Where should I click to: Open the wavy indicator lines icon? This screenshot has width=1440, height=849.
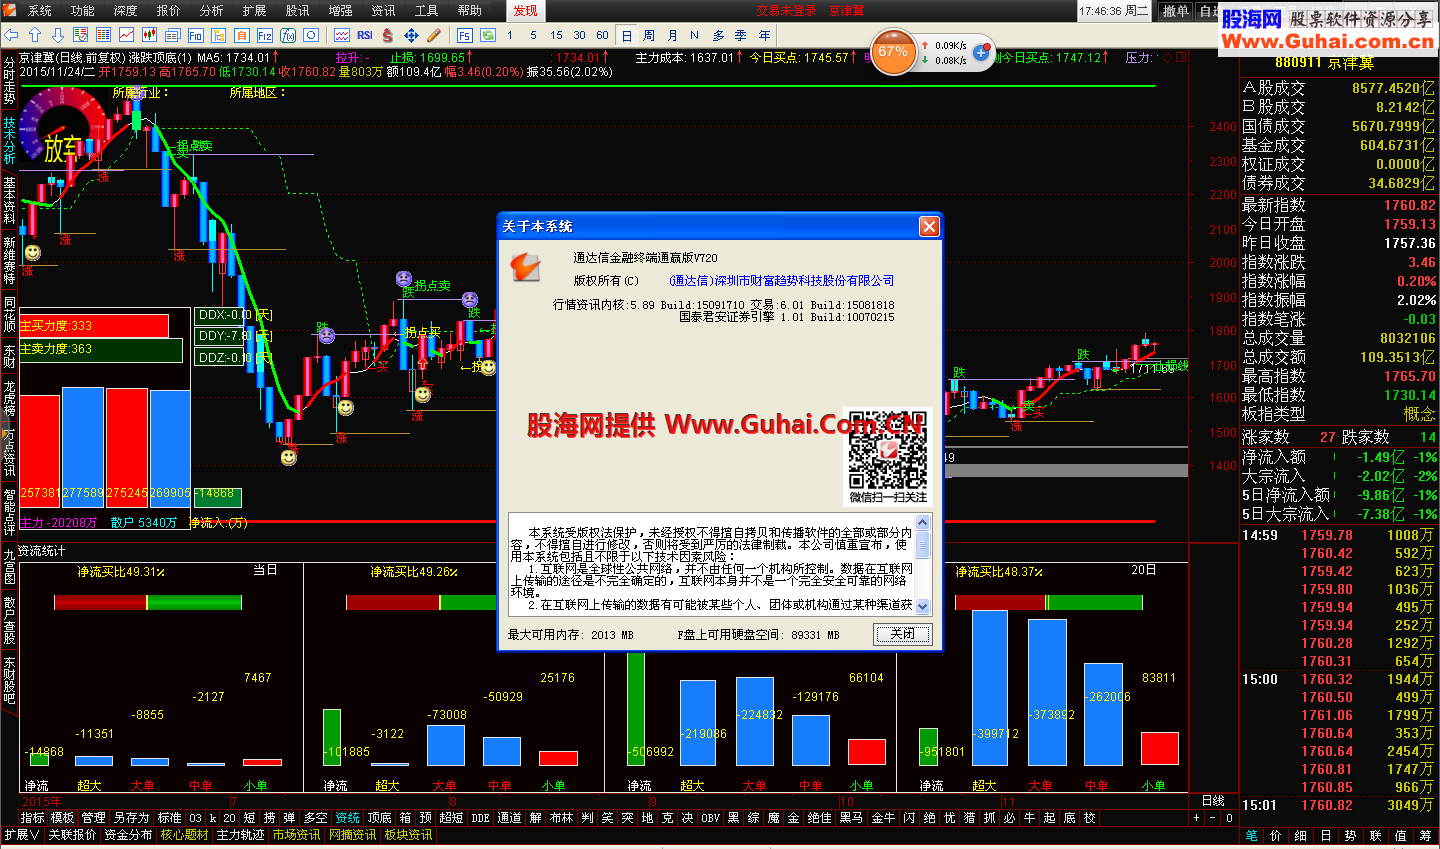click(x=341, y=35)
